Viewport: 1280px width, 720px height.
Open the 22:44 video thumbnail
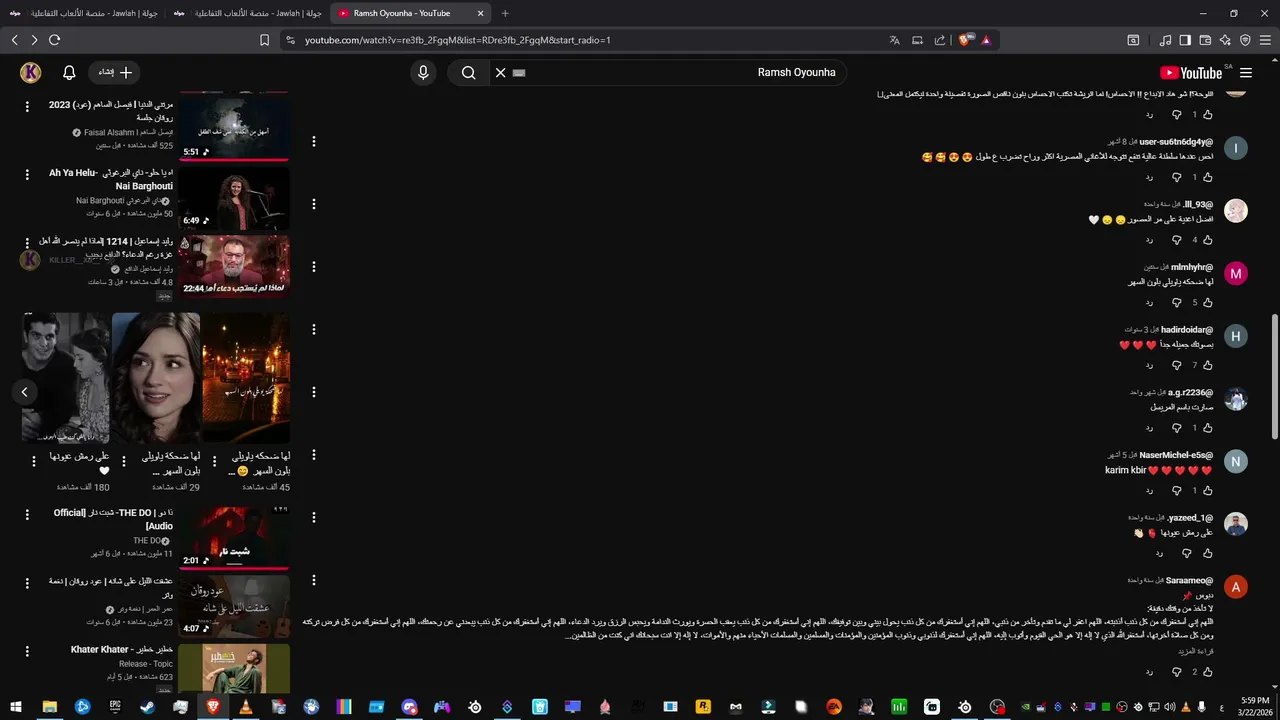coord(234,265)
